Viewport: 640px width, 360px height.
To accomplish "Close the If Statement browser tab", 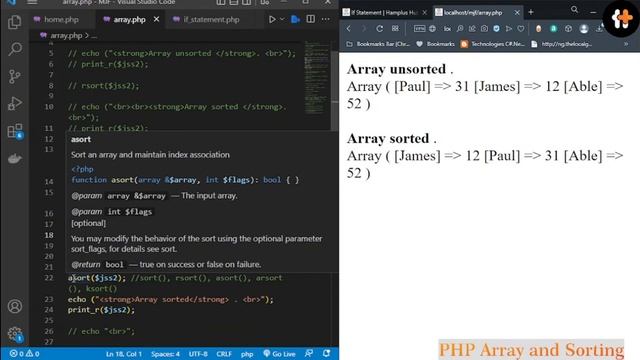I will coord(424,13).
